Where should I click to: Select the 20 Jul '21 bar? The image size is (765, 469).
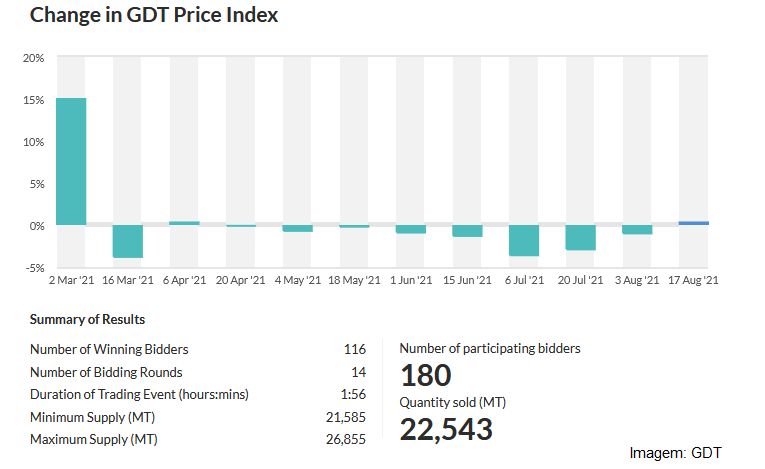pyautogui.click(x=581, y=237)
